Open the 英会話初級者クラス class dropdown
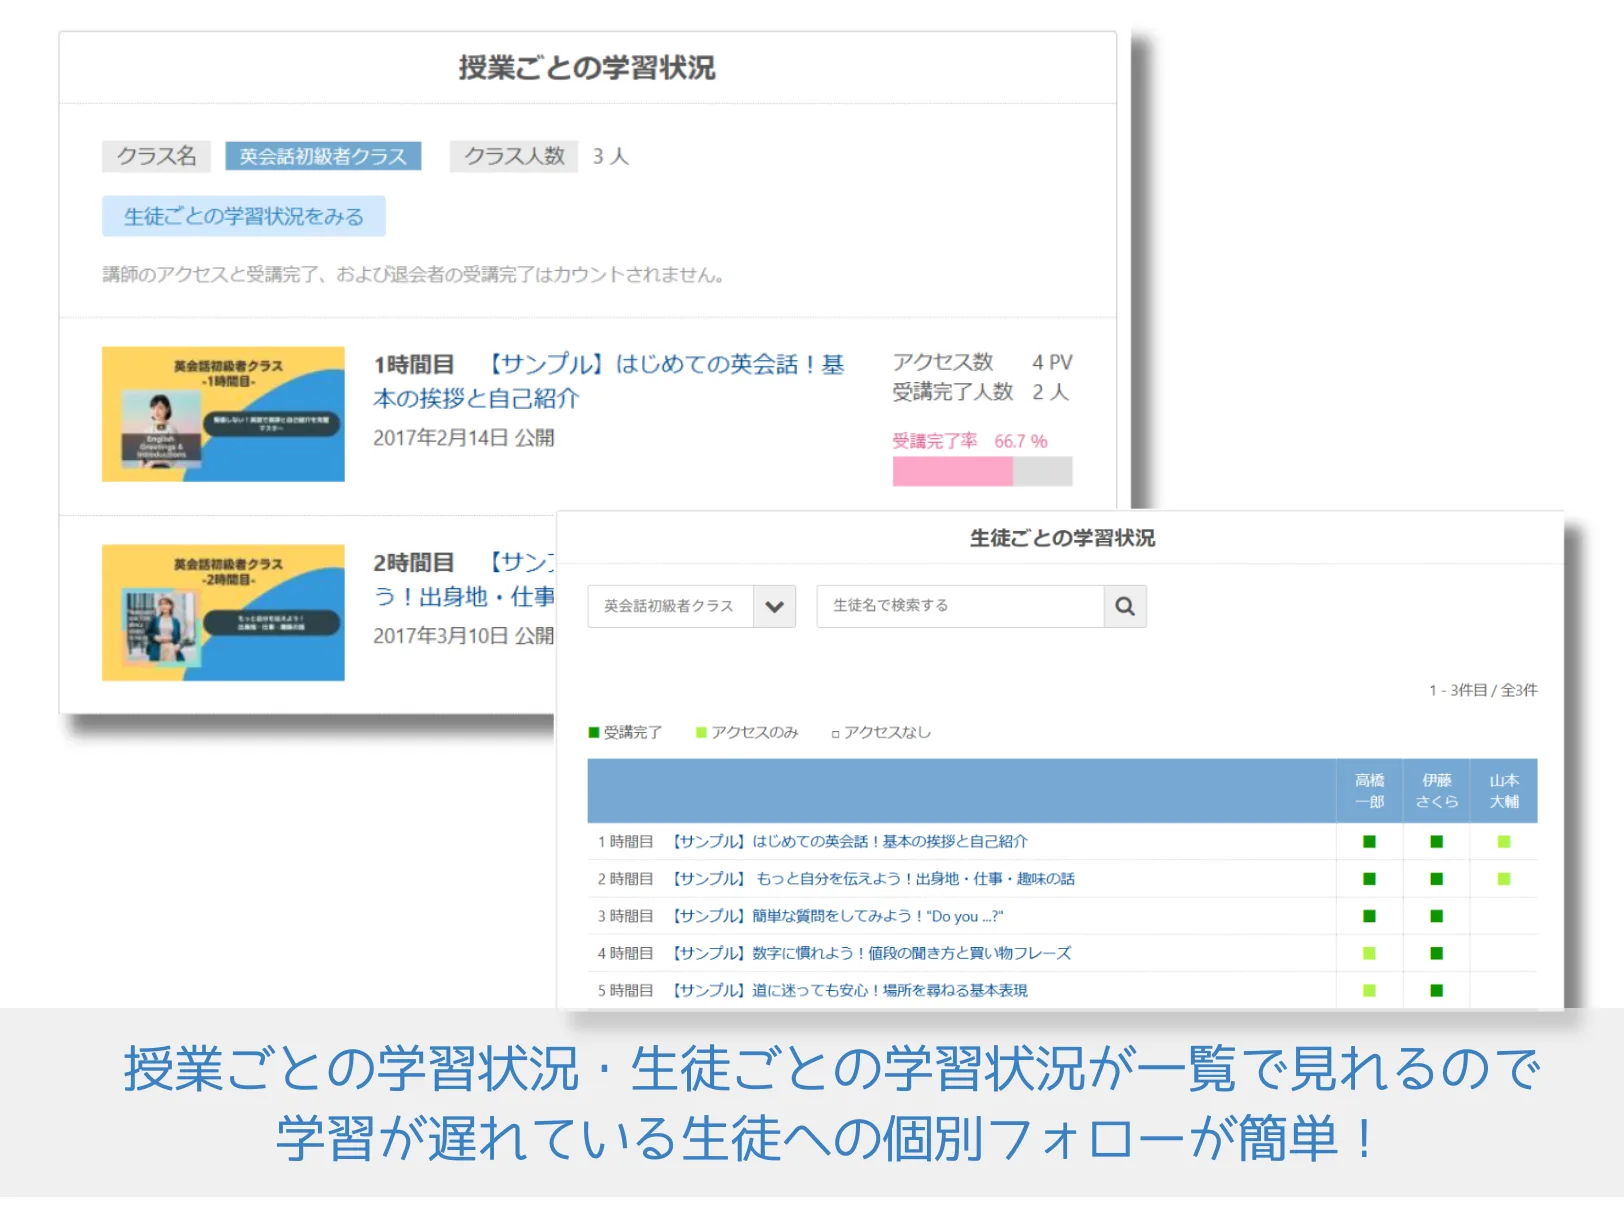Viewport: 1624px width, 1225px height. (x=774, y=606)
